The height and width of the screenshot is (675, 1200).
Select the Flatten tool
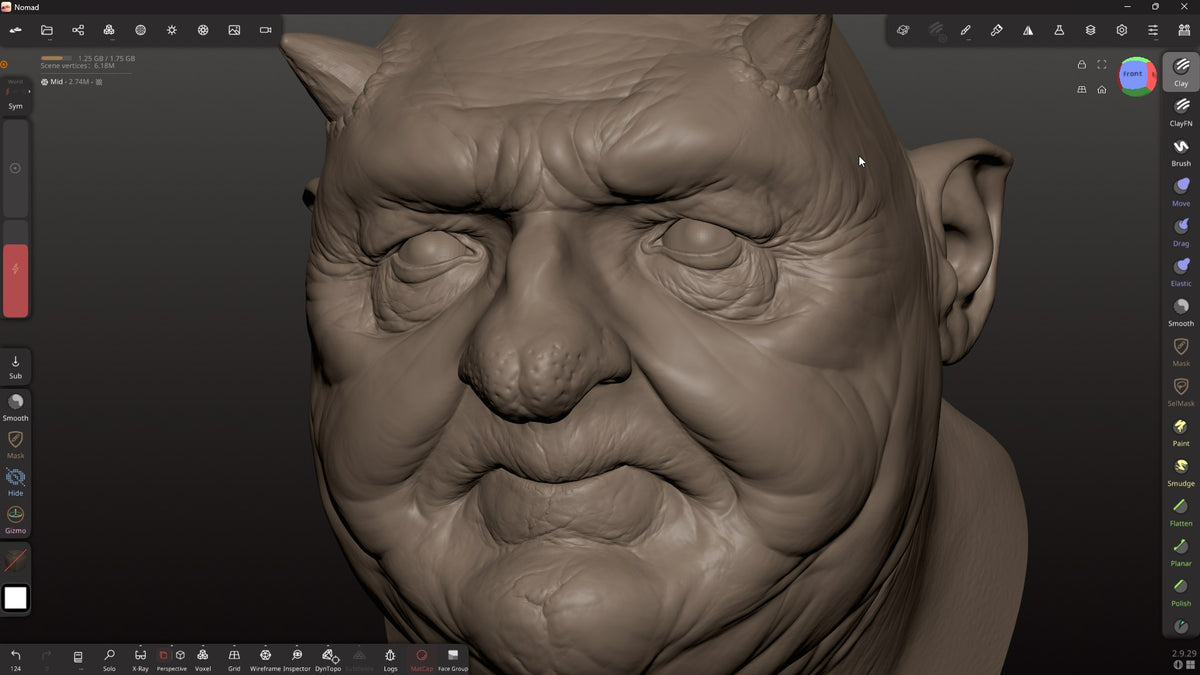[1181, 512]
